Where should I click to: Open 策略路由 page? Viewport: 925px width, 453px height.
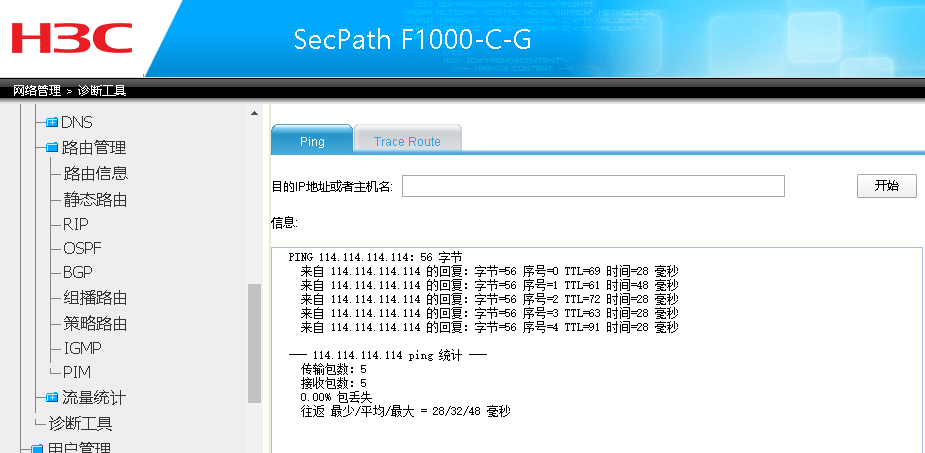click(x=96, y=323)
